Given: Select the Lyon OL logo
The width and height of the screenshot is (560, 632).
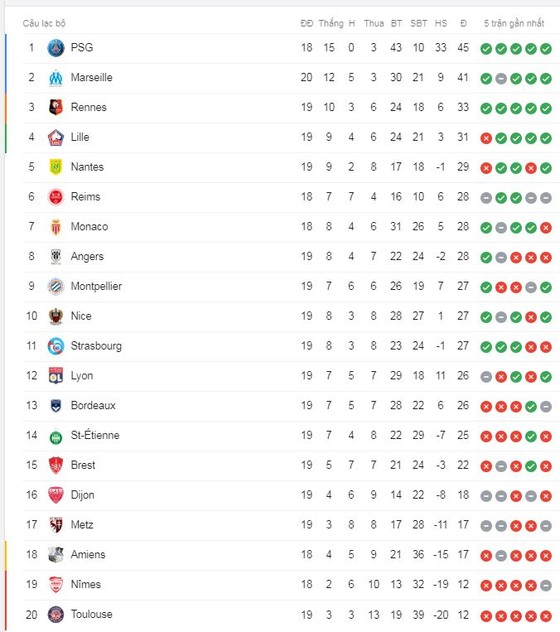Looking at the screenshot, I should click(56, 376).
